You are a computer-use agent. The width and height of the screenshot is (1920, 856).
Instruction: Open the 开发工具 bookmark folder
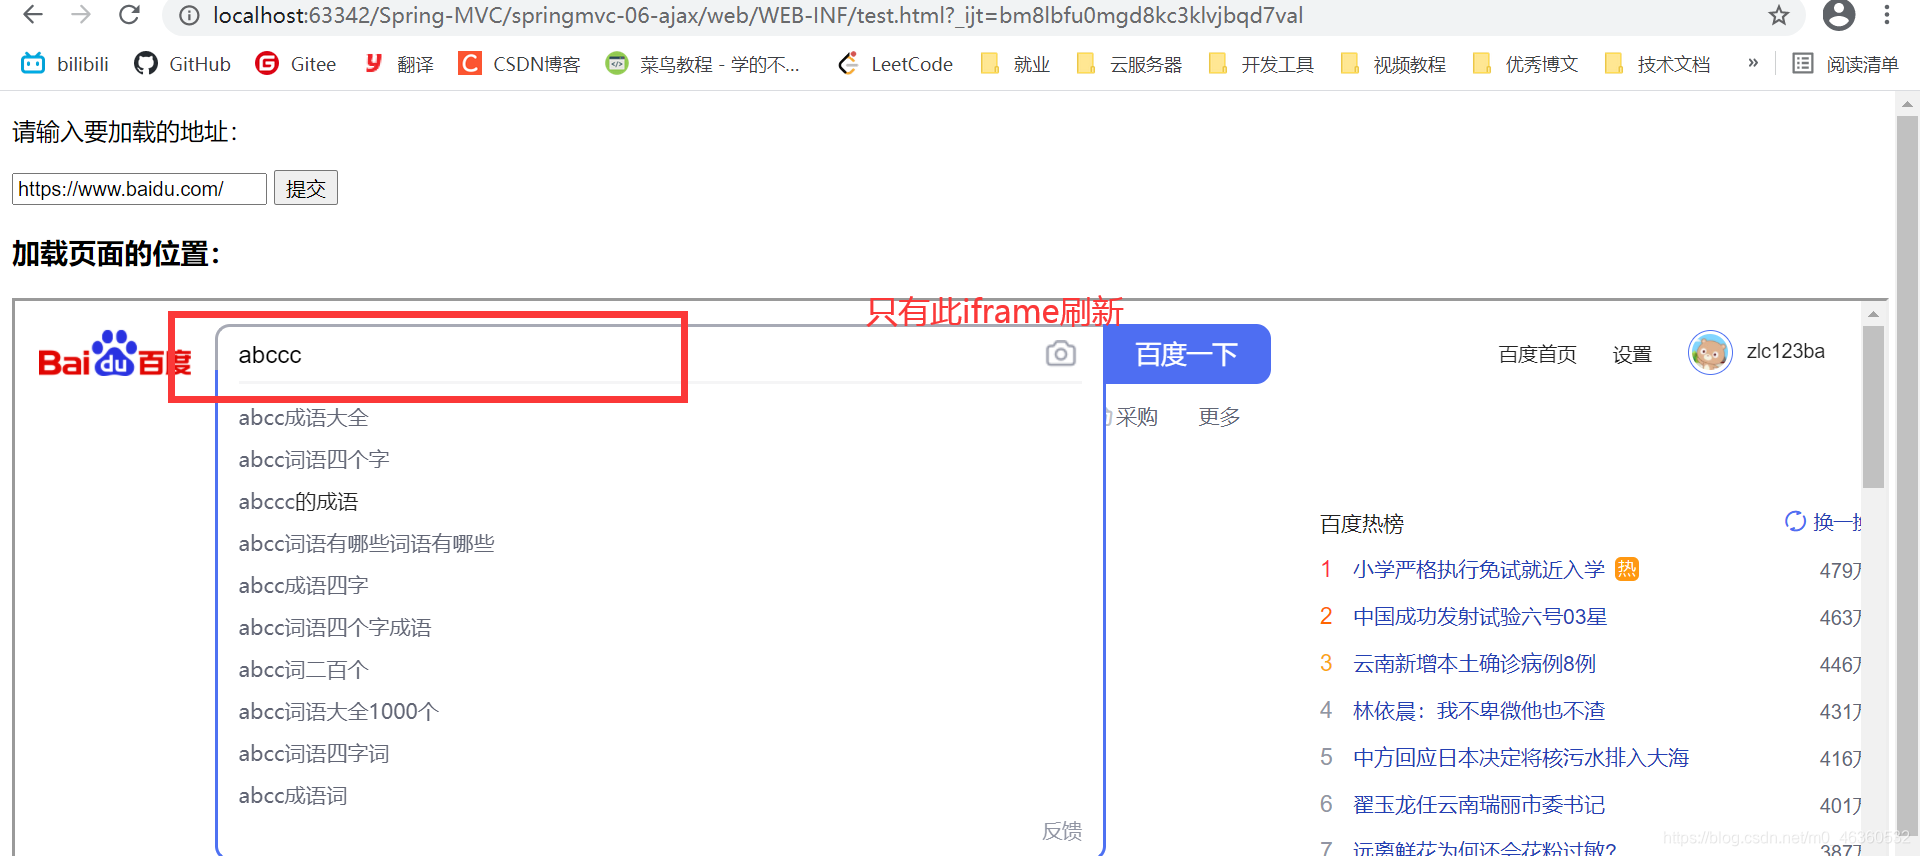coord(1261,64)
